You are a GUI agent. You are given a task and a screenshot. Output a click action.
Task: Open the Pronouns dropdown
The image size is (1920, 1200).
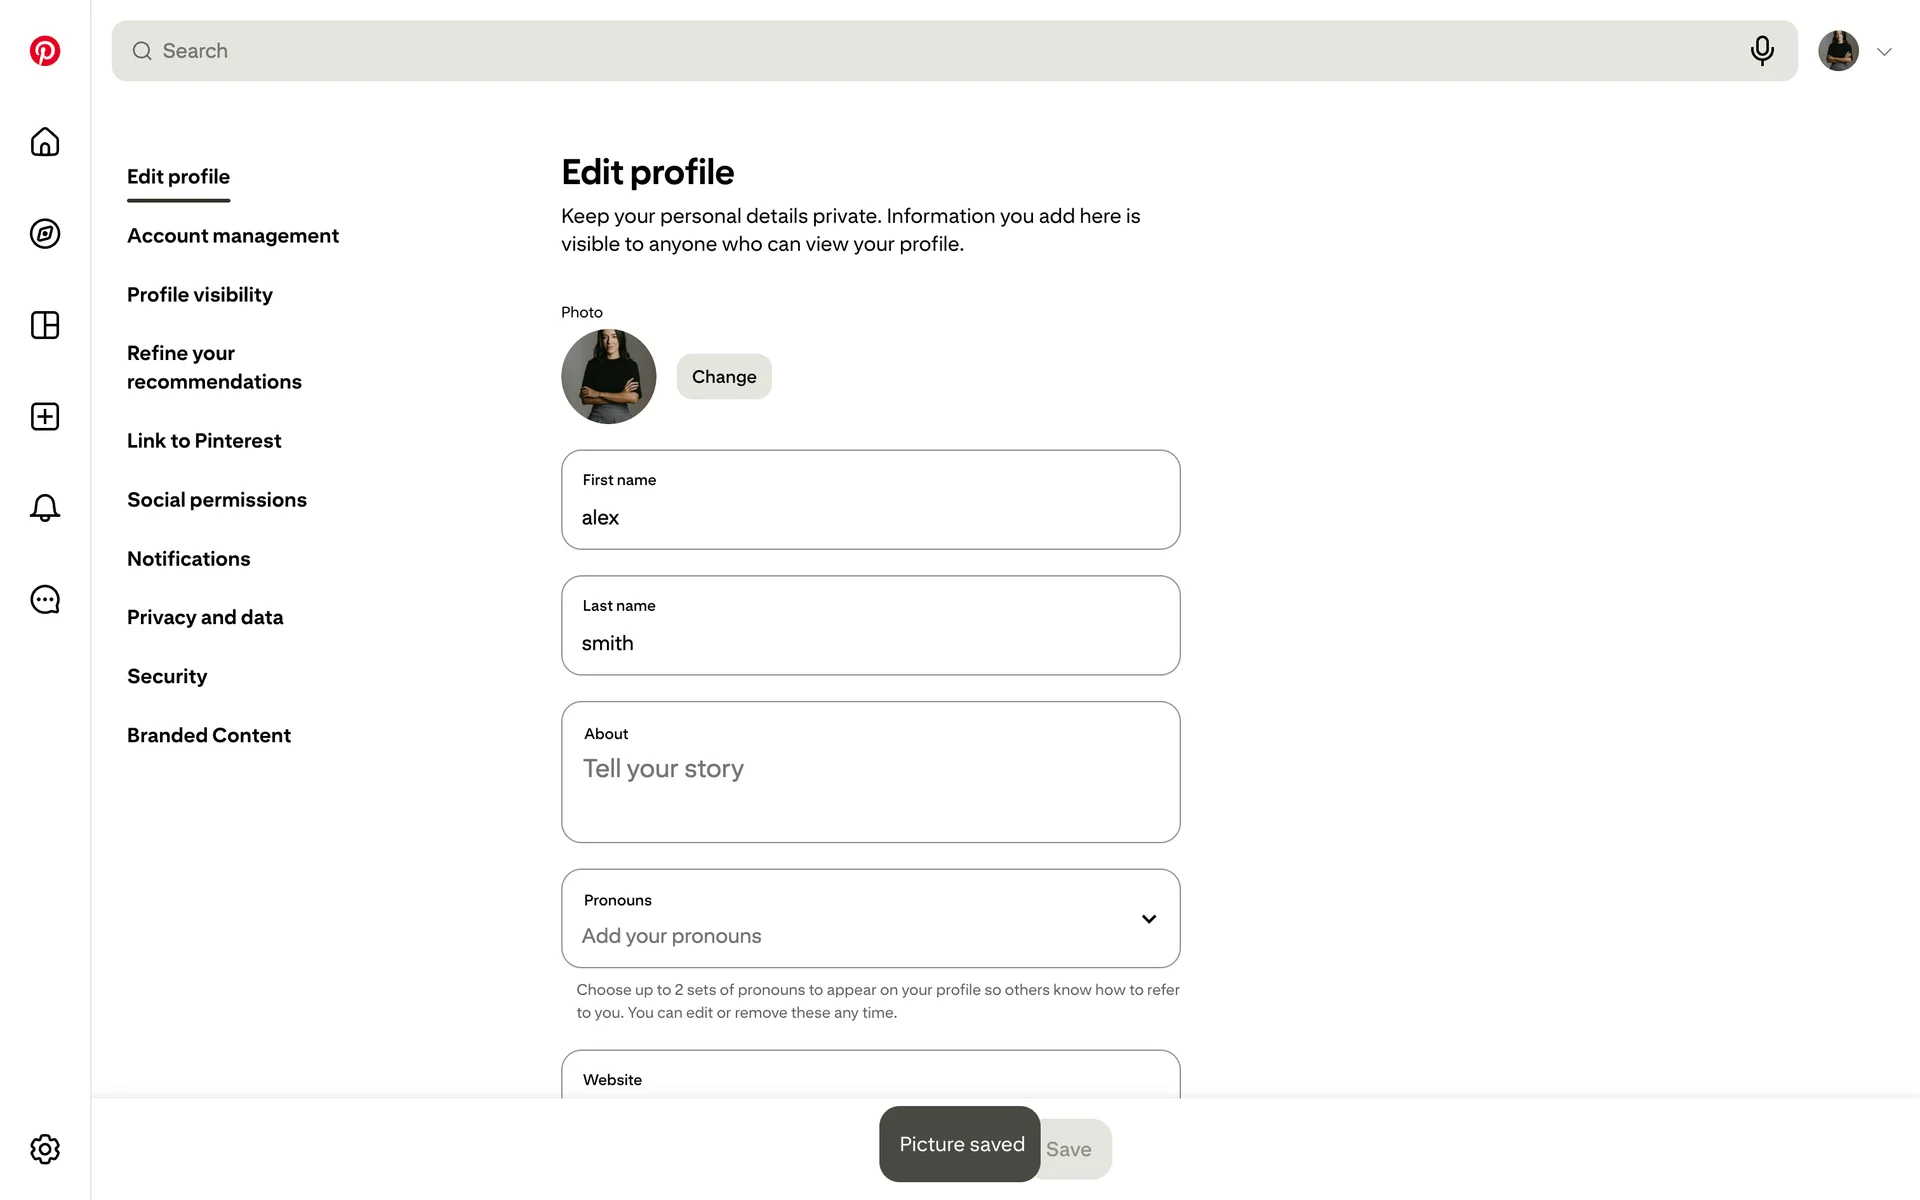tap(870, 918)
